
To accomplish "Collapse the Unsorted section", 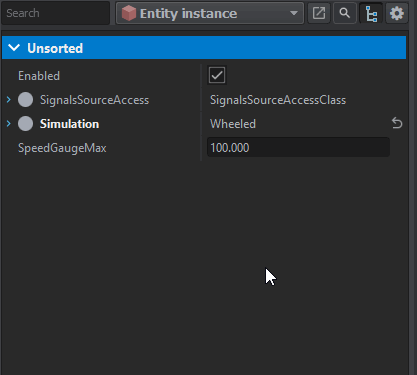I will click(14, 48).
